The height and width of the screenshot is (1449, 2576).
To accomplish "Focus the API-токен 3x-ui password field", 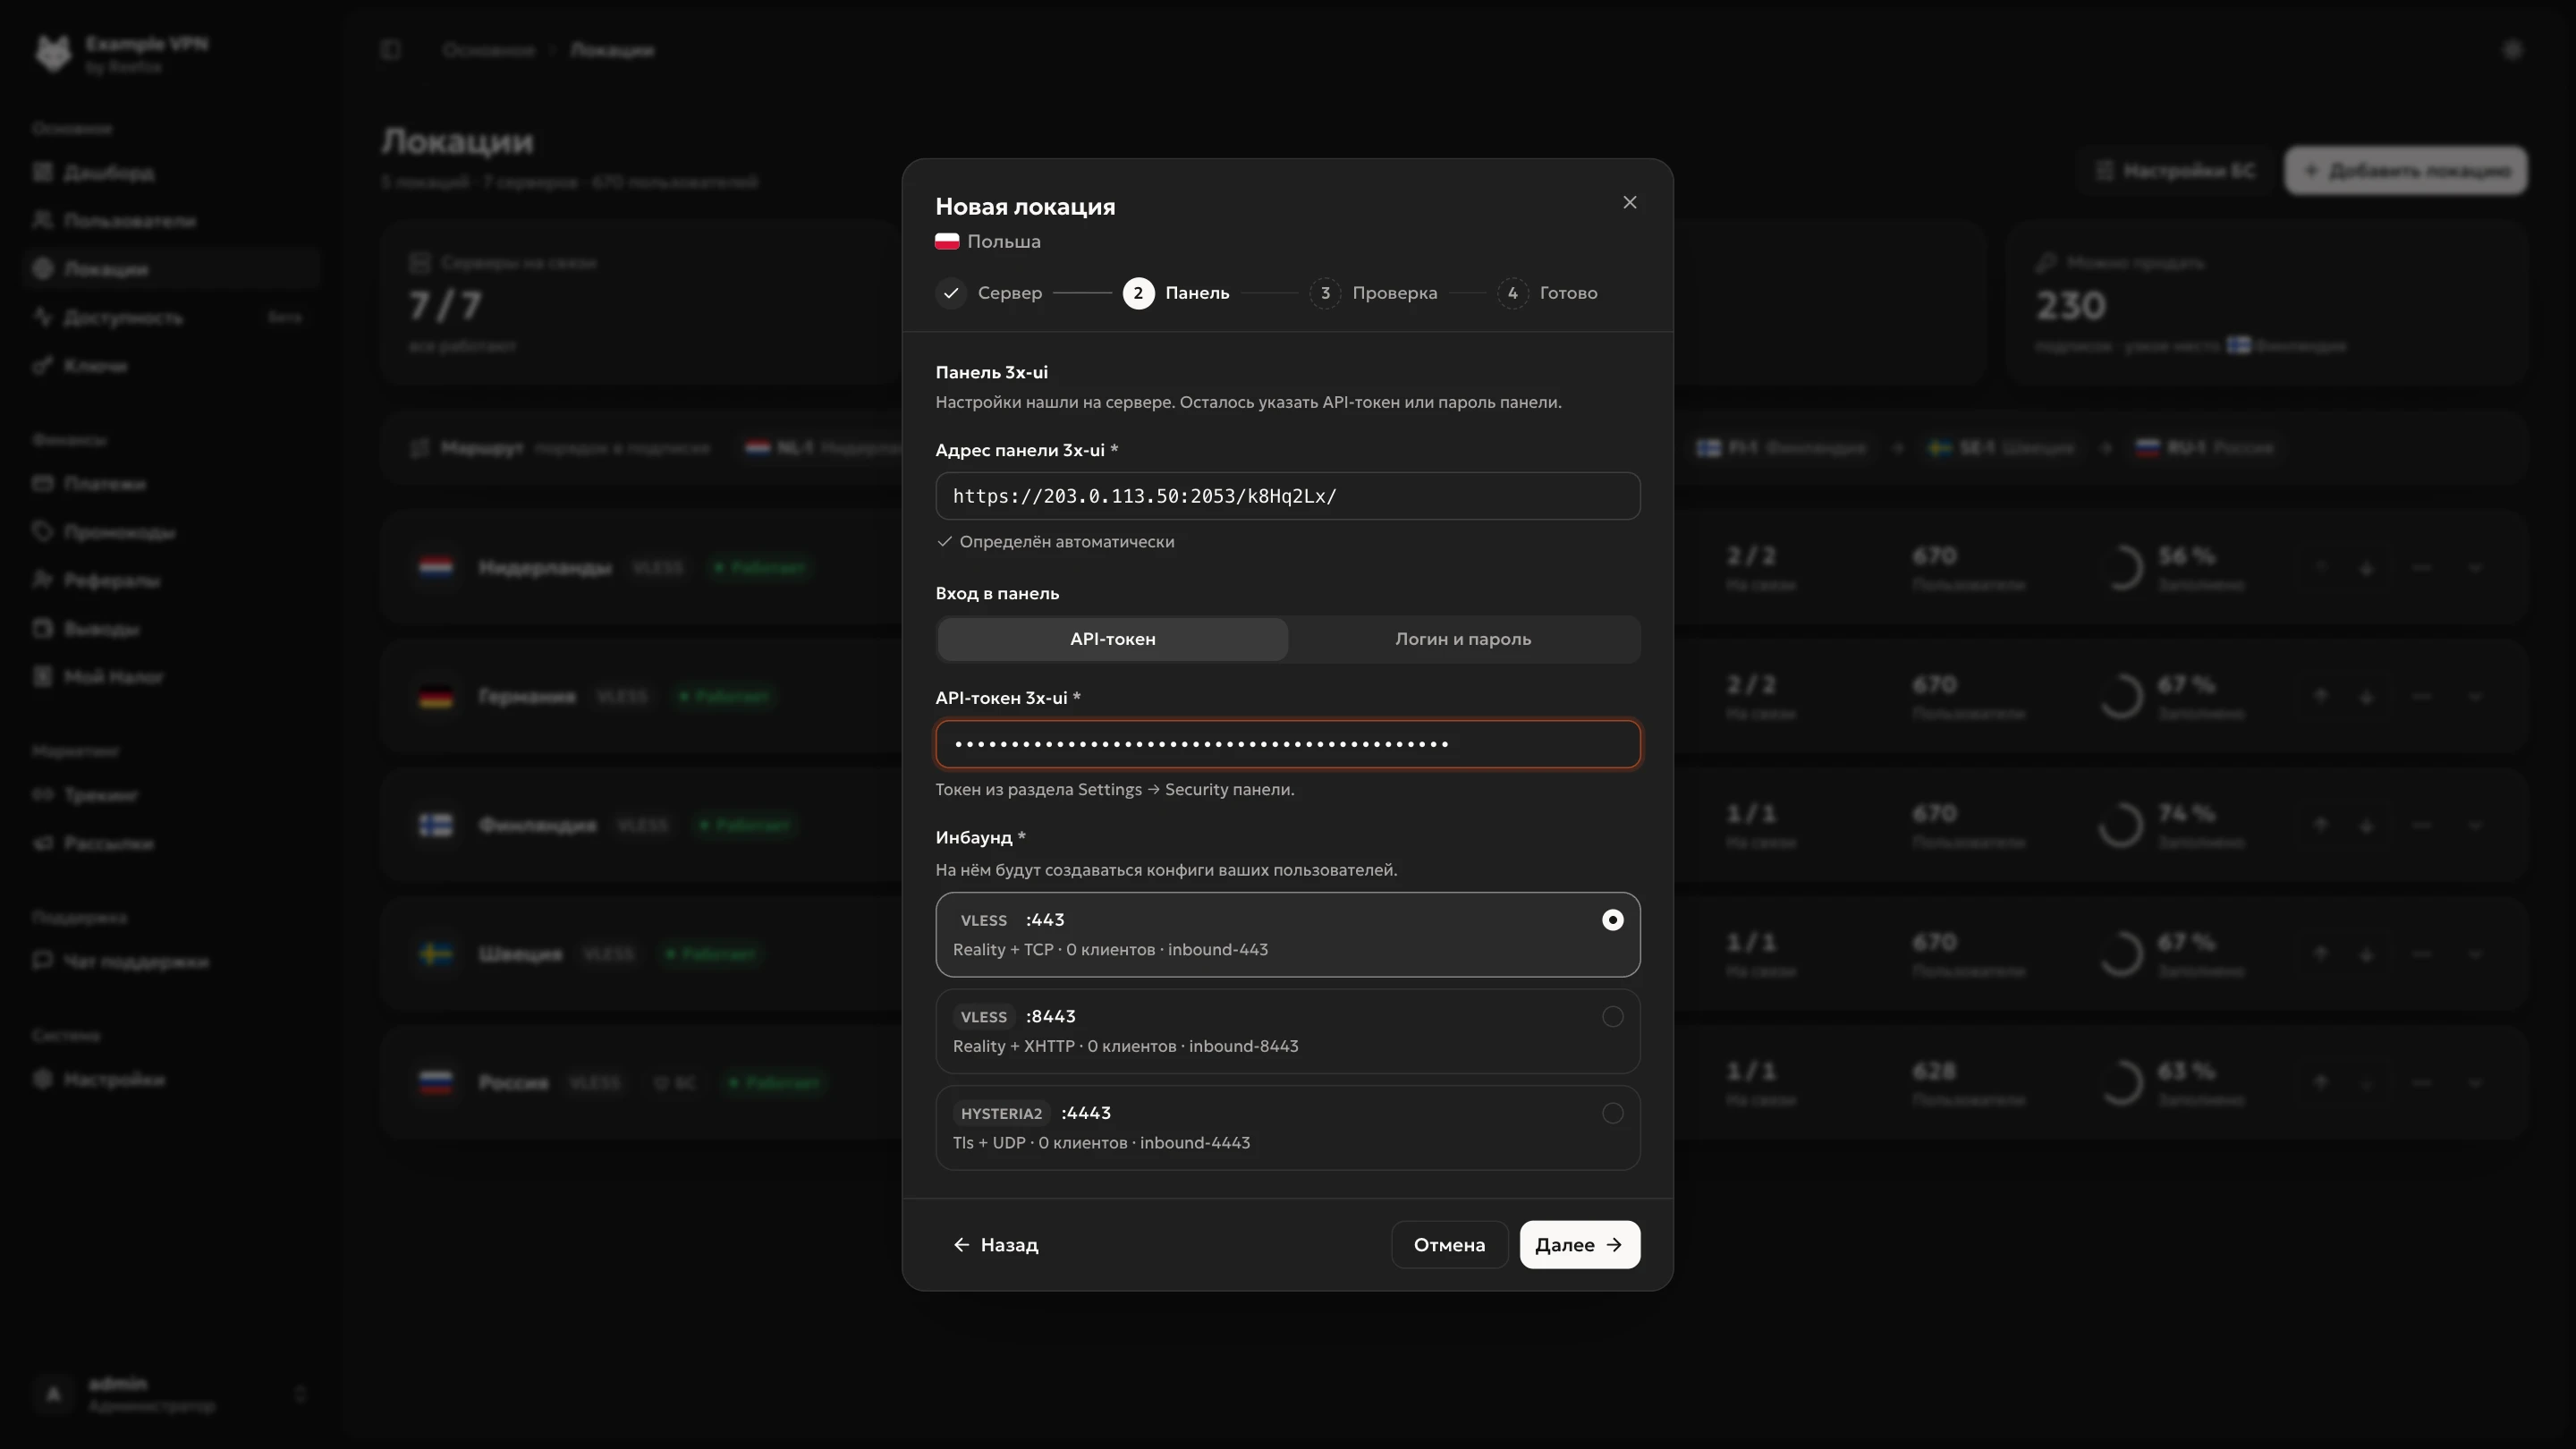I will [x=1287, y=744].
